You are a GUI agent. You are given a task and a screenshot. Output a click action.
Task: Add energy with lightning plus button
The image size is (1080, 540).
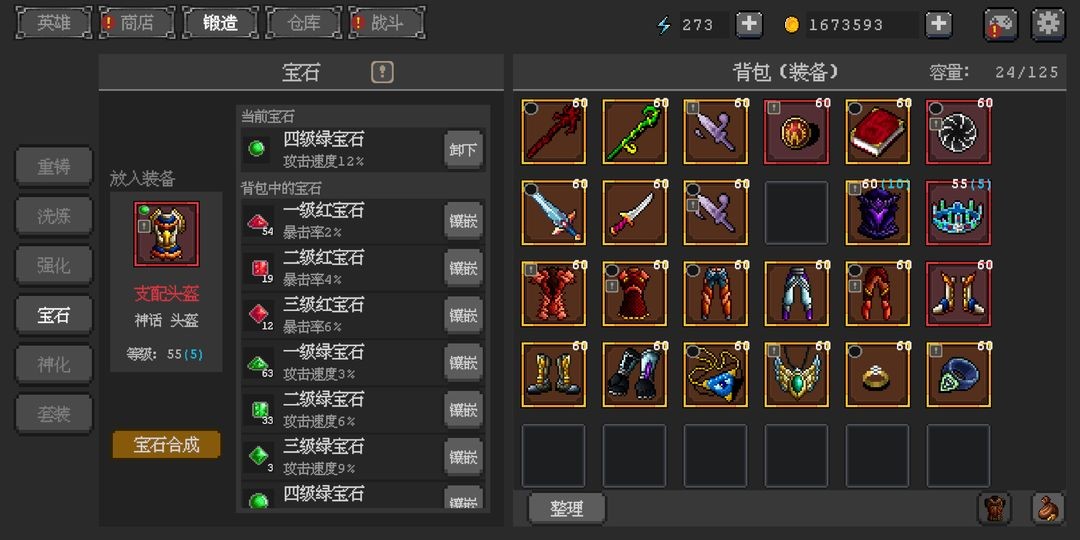pos(749,25)
